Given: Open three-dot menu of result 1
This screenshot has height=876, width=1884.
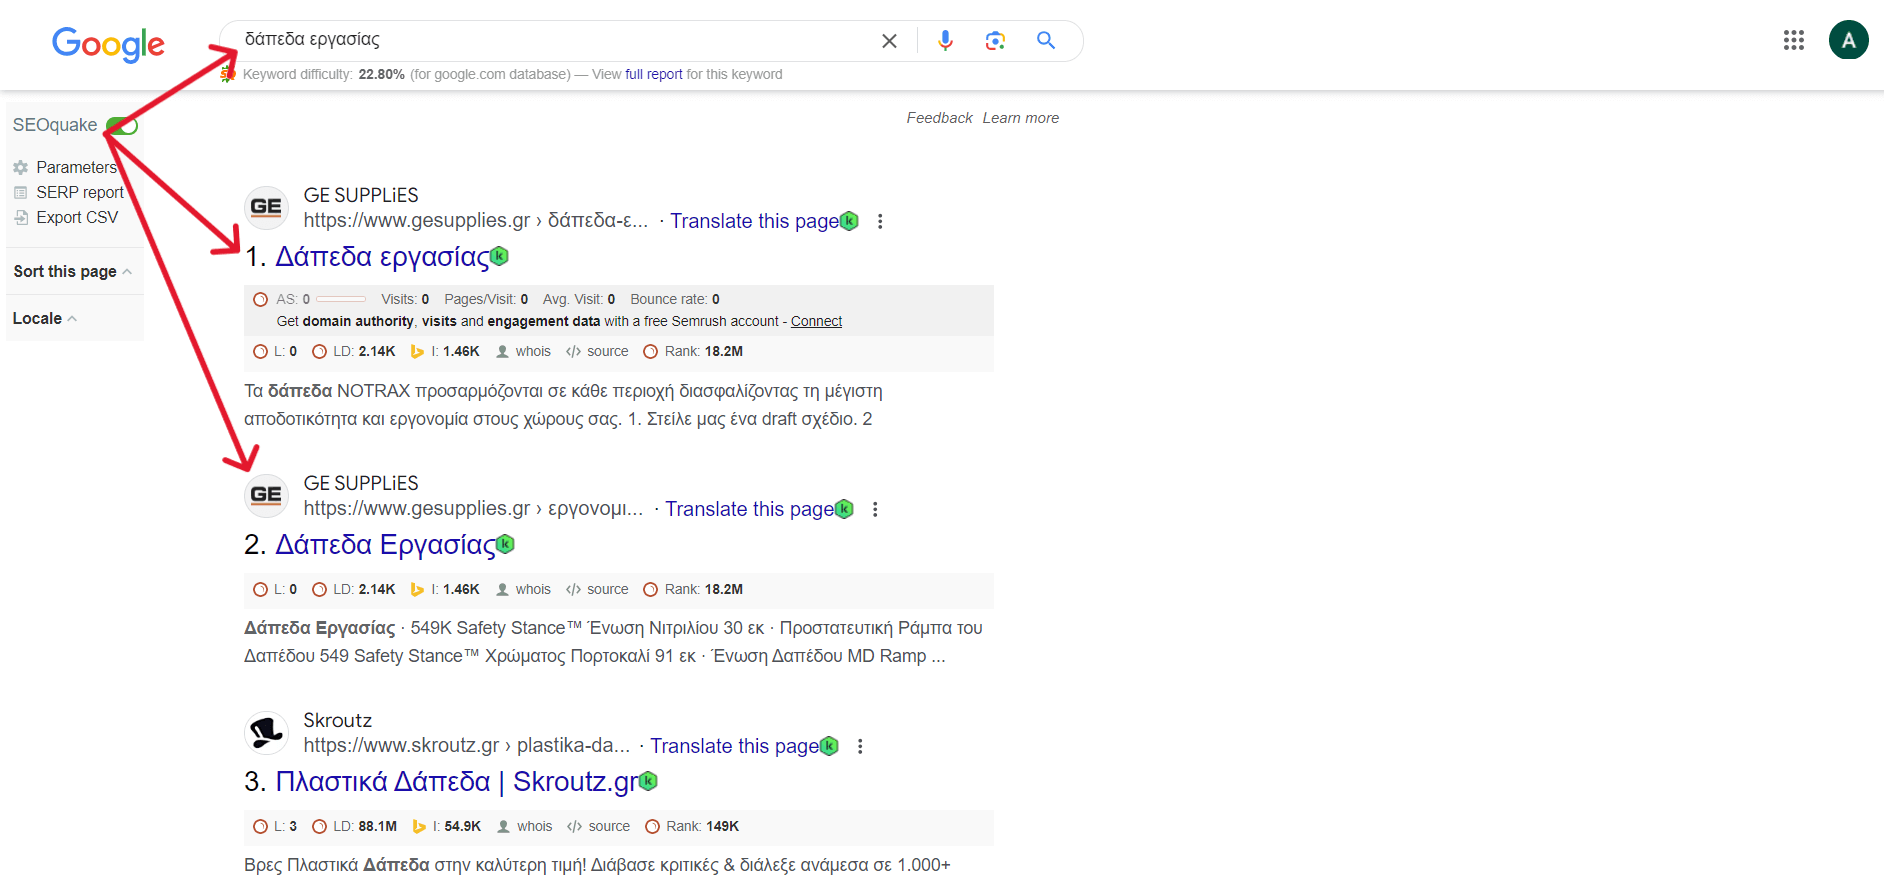Looking at the screenshot, I should click(x=880, y=221).
